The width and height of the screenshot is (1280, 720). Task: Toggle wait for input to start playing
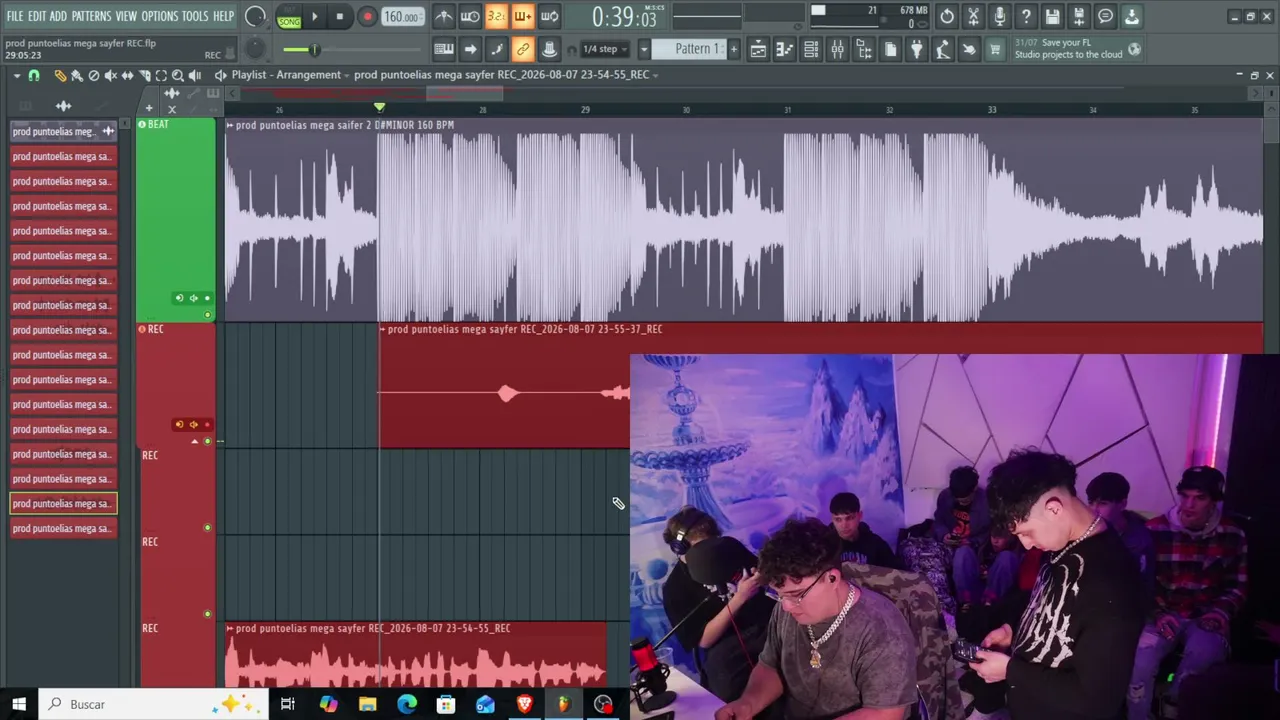click(470, 16)
